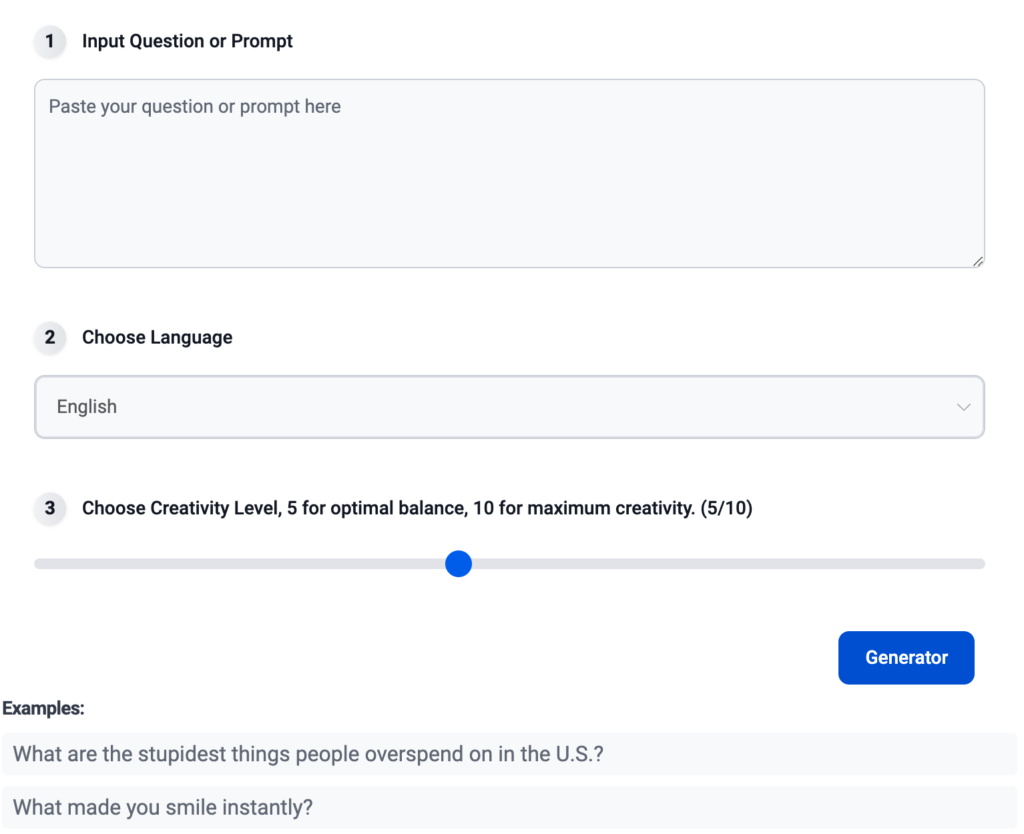Click the step 2 numbered circle

click(50, 338)
